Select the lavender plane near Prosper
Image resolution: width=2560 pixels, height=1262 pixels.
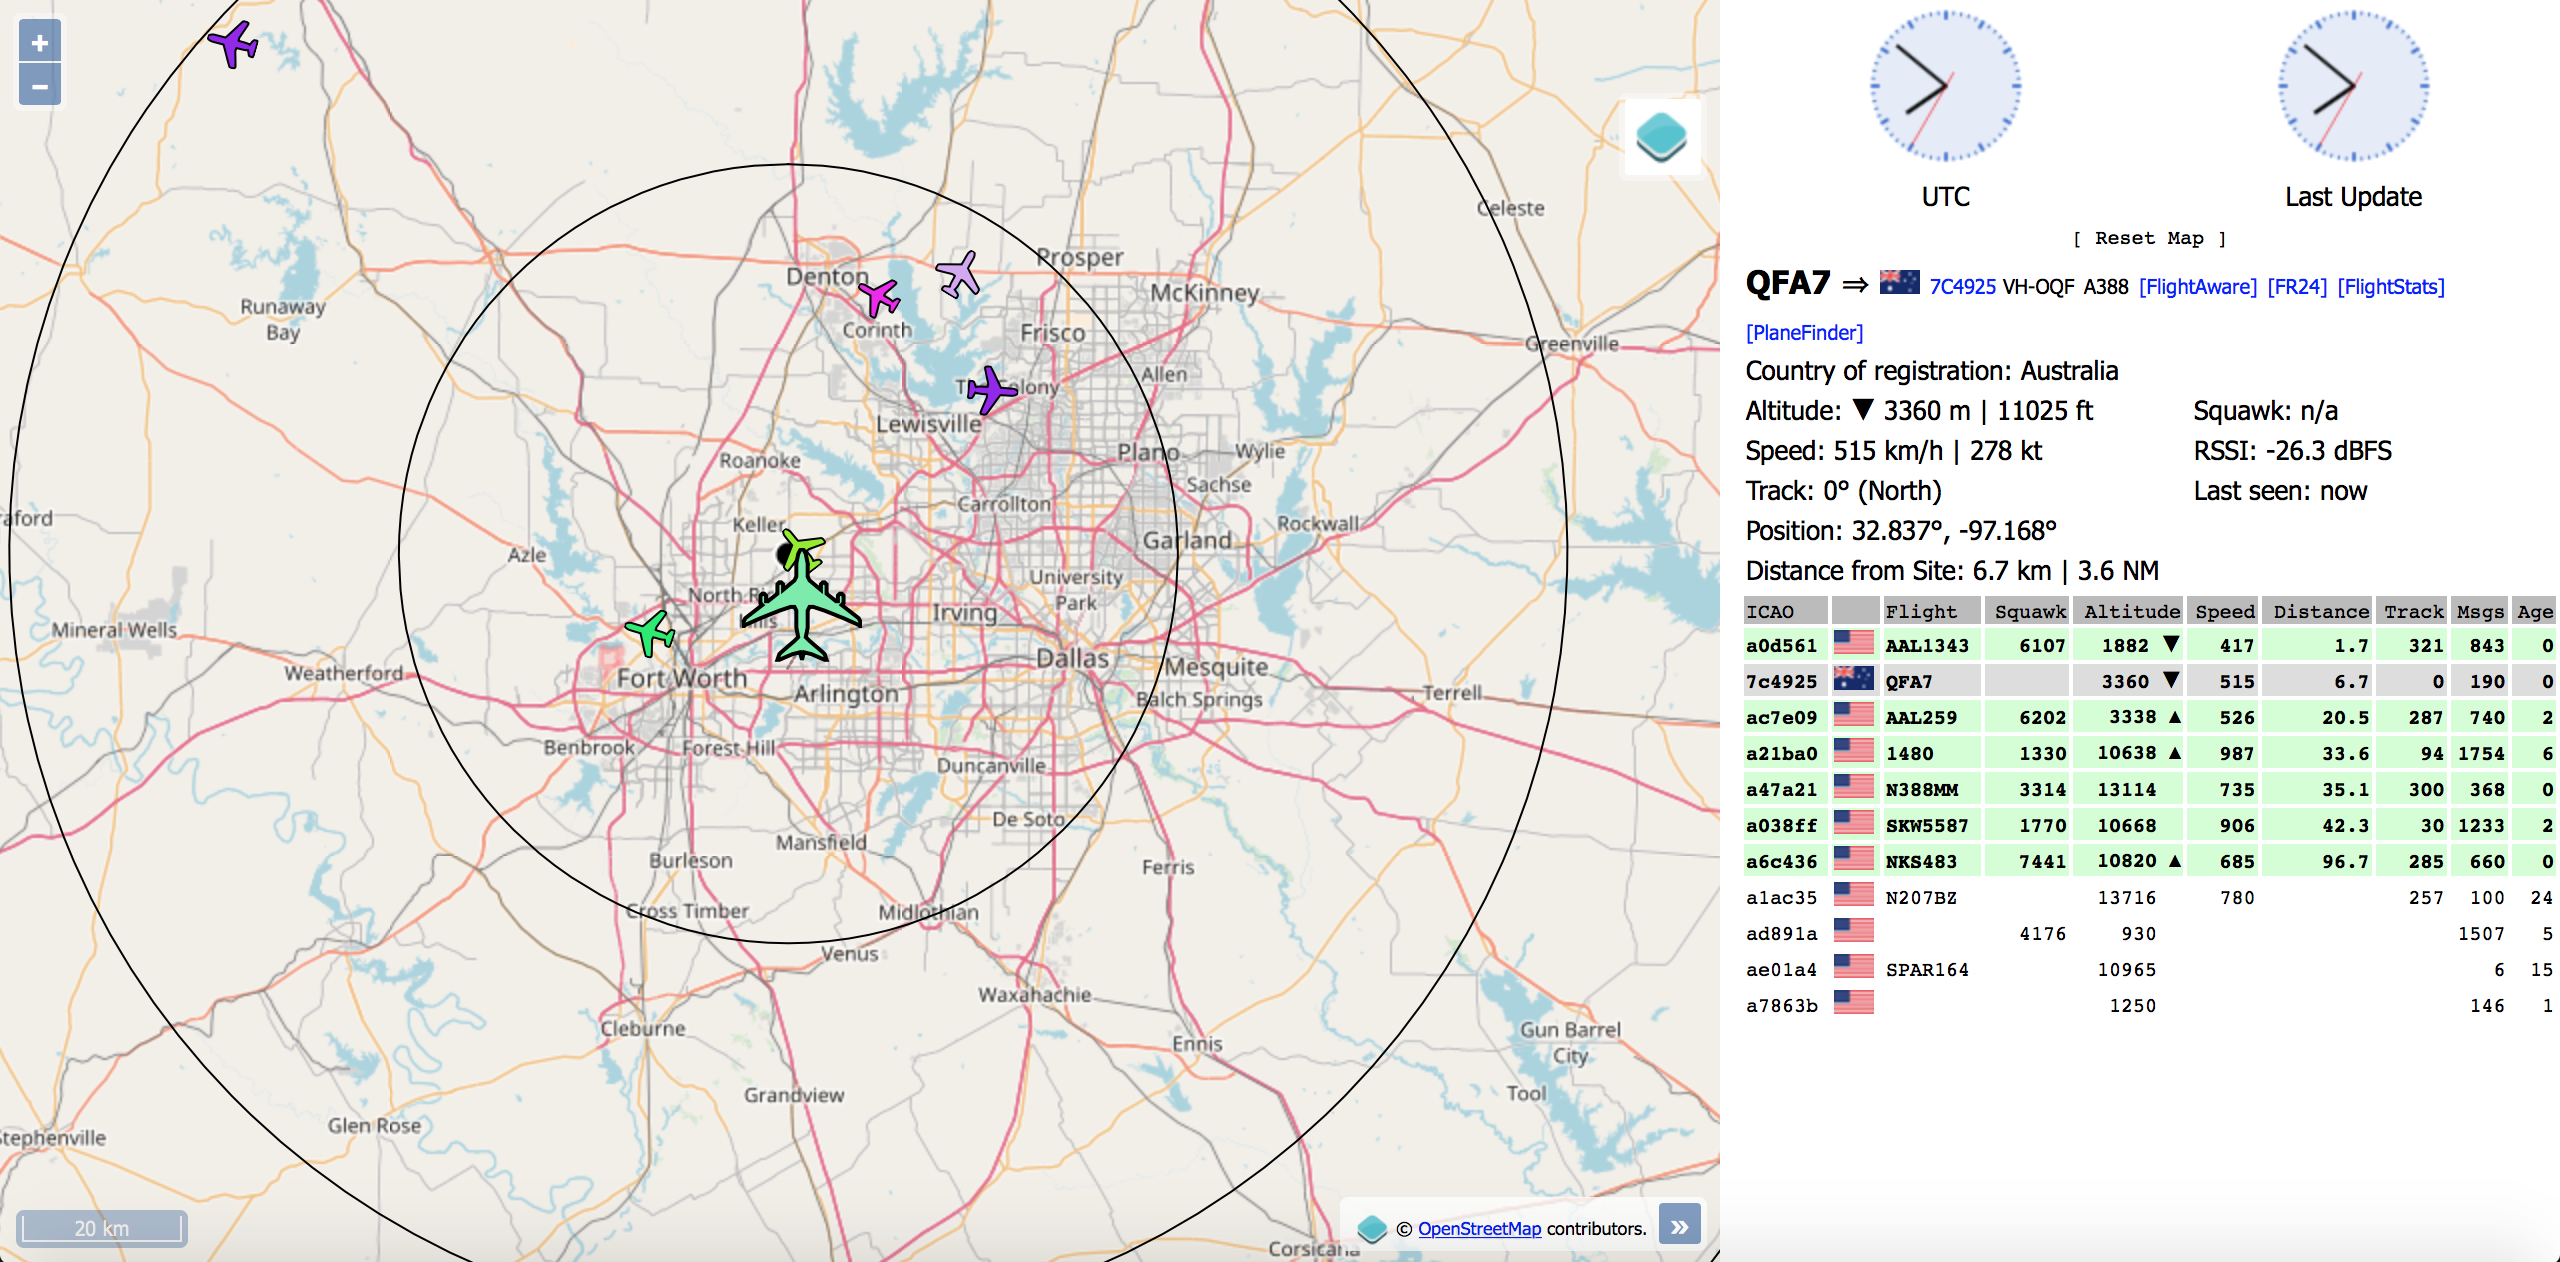(959, 273)
